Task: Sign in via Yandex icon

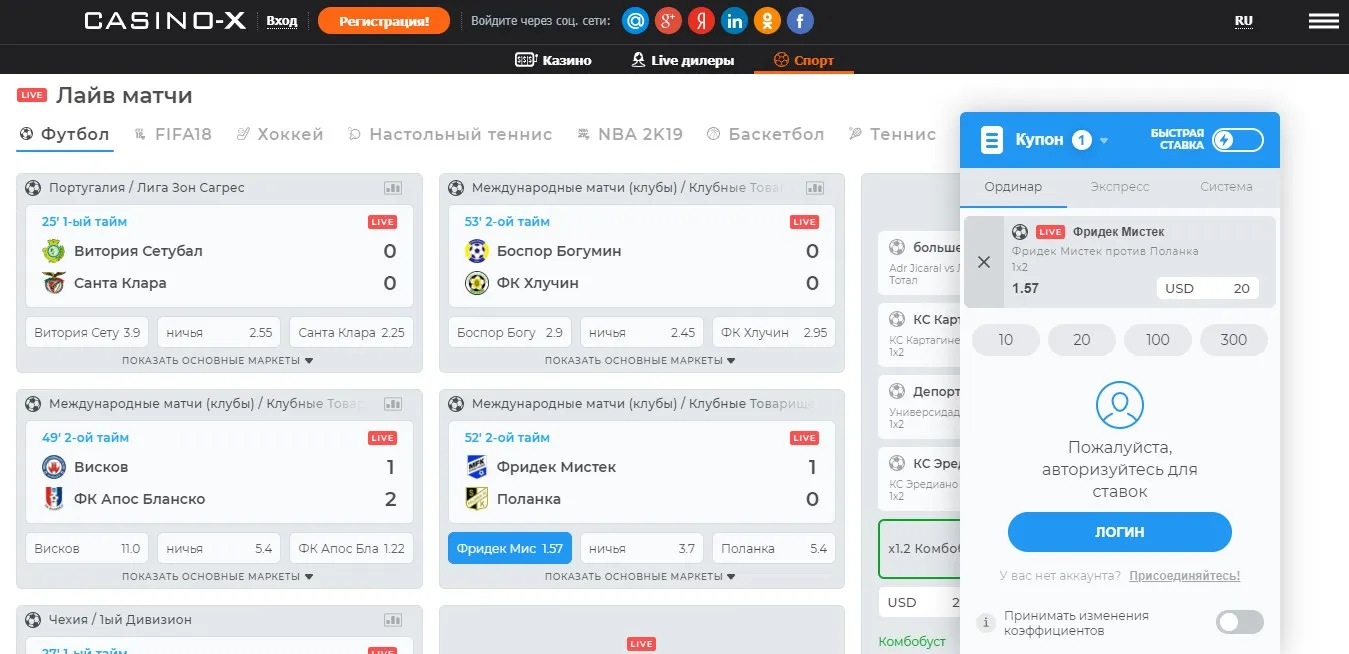Action: coord(701,20)
